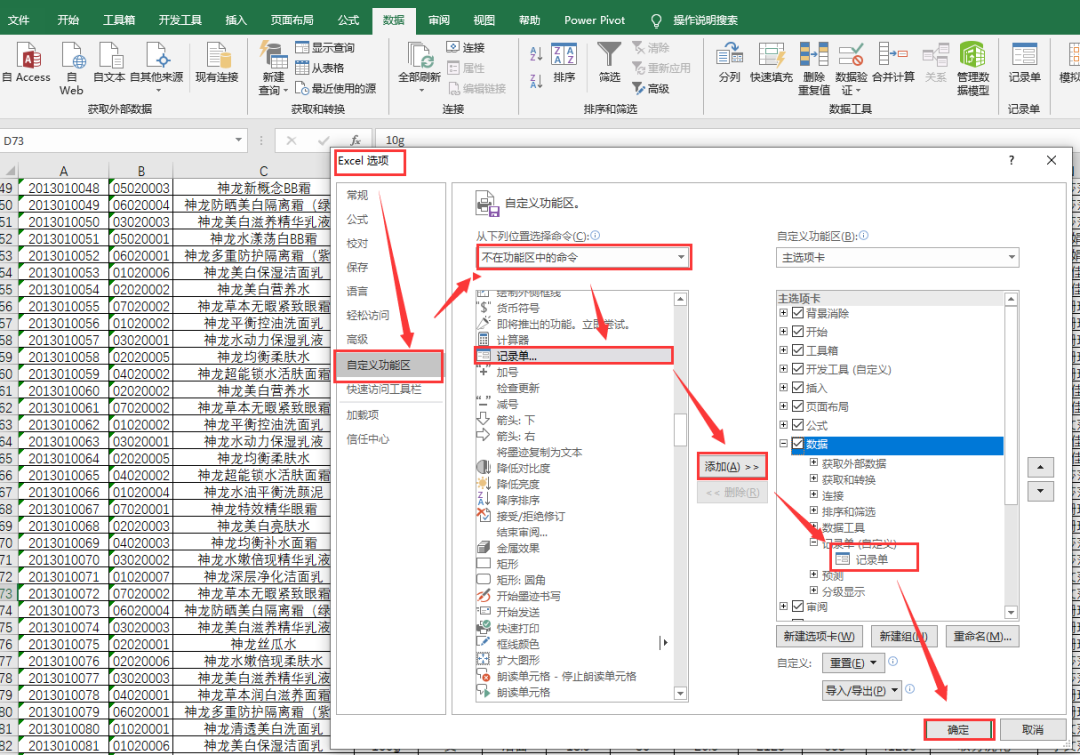1080x755 pixels.
Task: Toggle the 页面布局 tab checkbox
Action: point(798,406)
